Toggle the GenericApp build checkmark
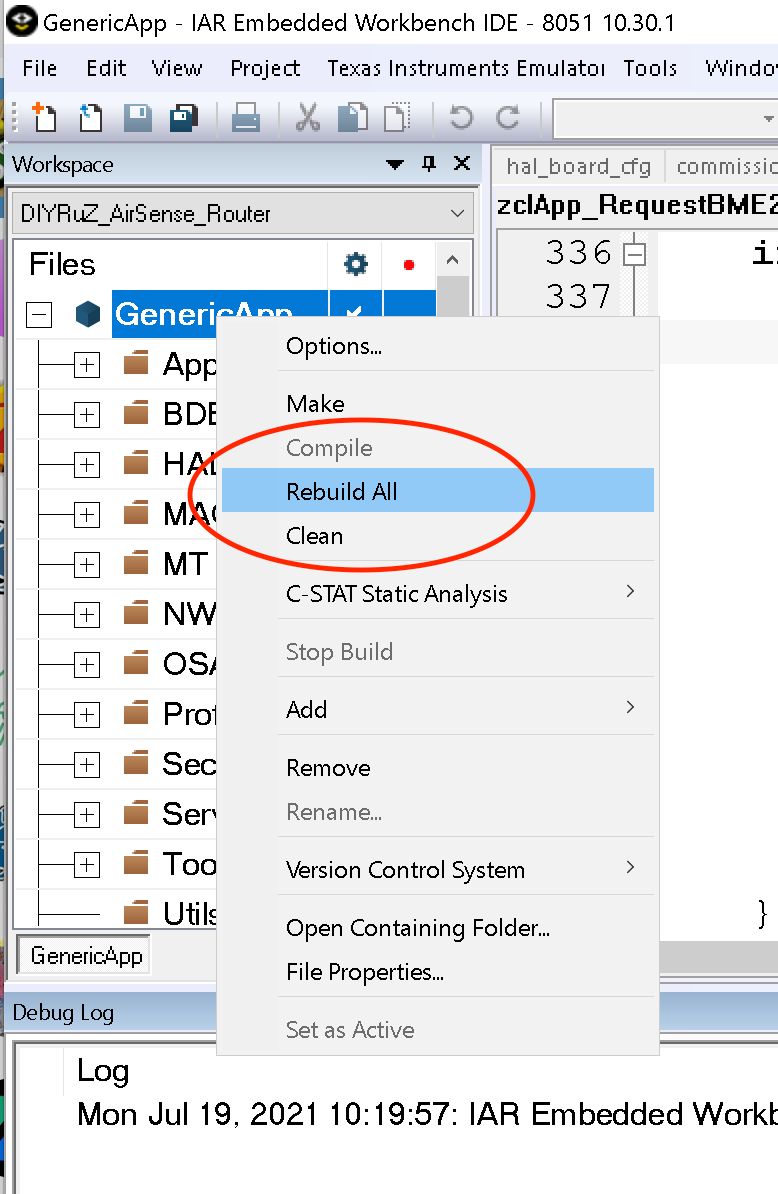The image size is (778, 1194). coord(355,312)
